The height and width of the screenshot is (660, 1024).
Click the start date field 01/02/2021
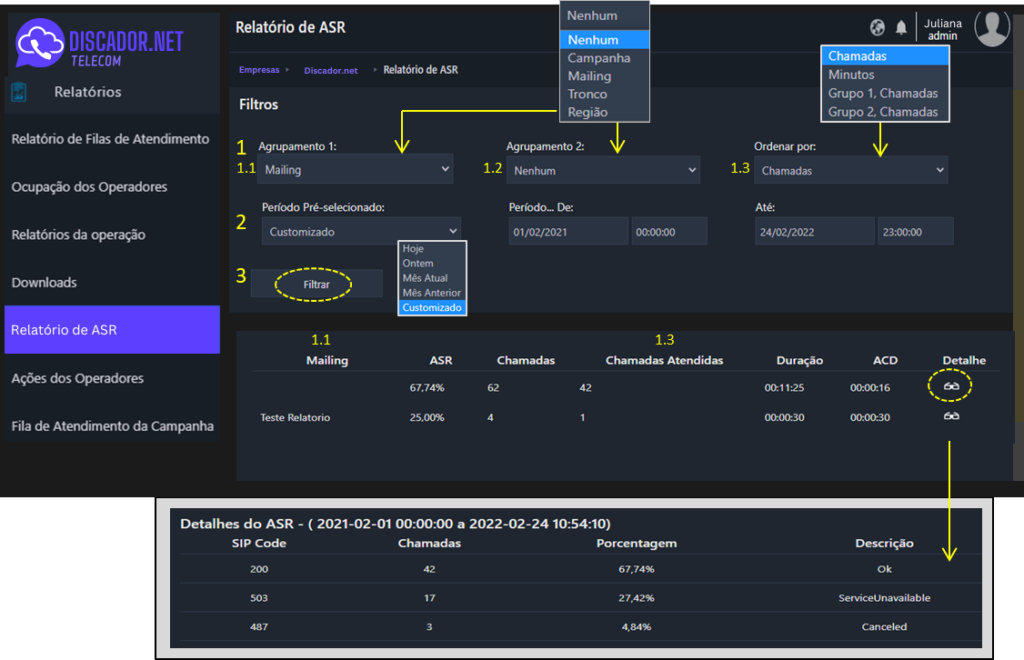tap(568, 232)
